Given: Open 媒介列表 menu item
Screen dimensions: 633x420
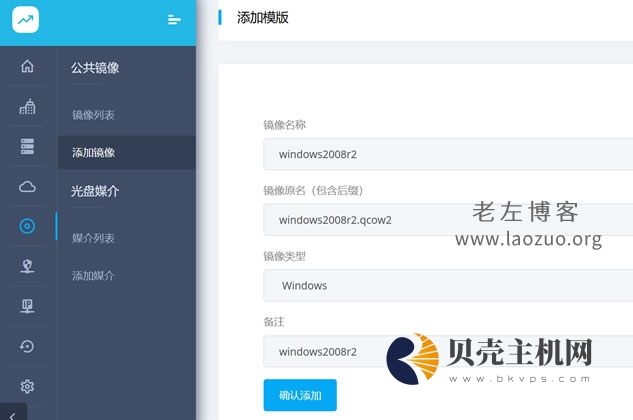Looking at the screenshot, I should pos(93,238).
